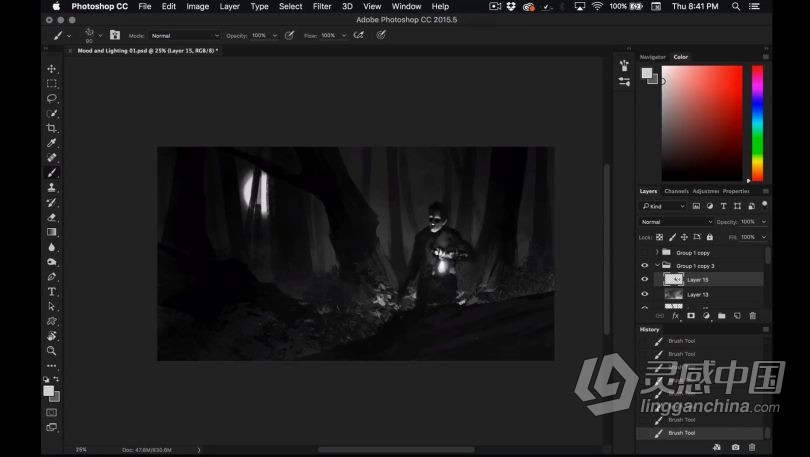Select the Move tool
Screen dimensions: 810x457
[52, 69]
